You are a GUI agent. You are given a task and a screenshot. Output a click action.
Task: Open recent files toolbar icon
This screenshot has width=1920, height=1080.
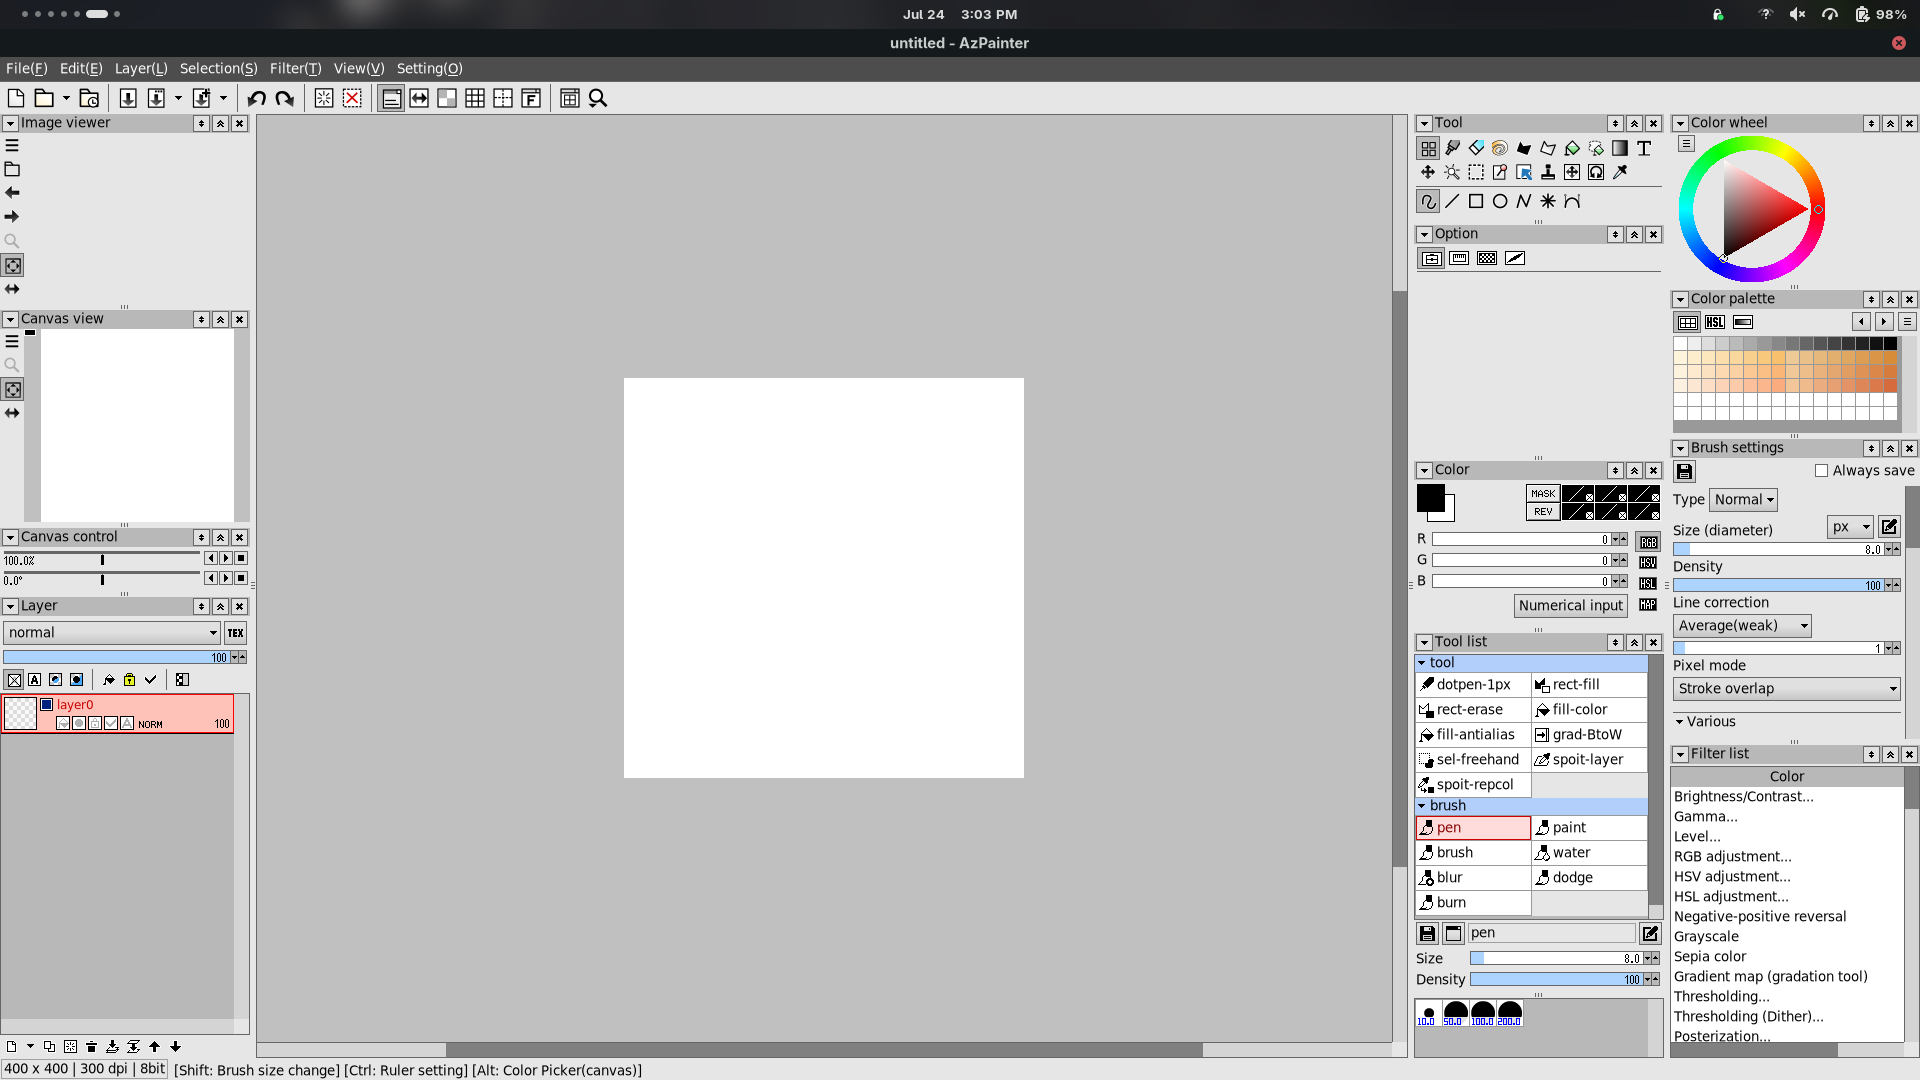pos(89,98)
